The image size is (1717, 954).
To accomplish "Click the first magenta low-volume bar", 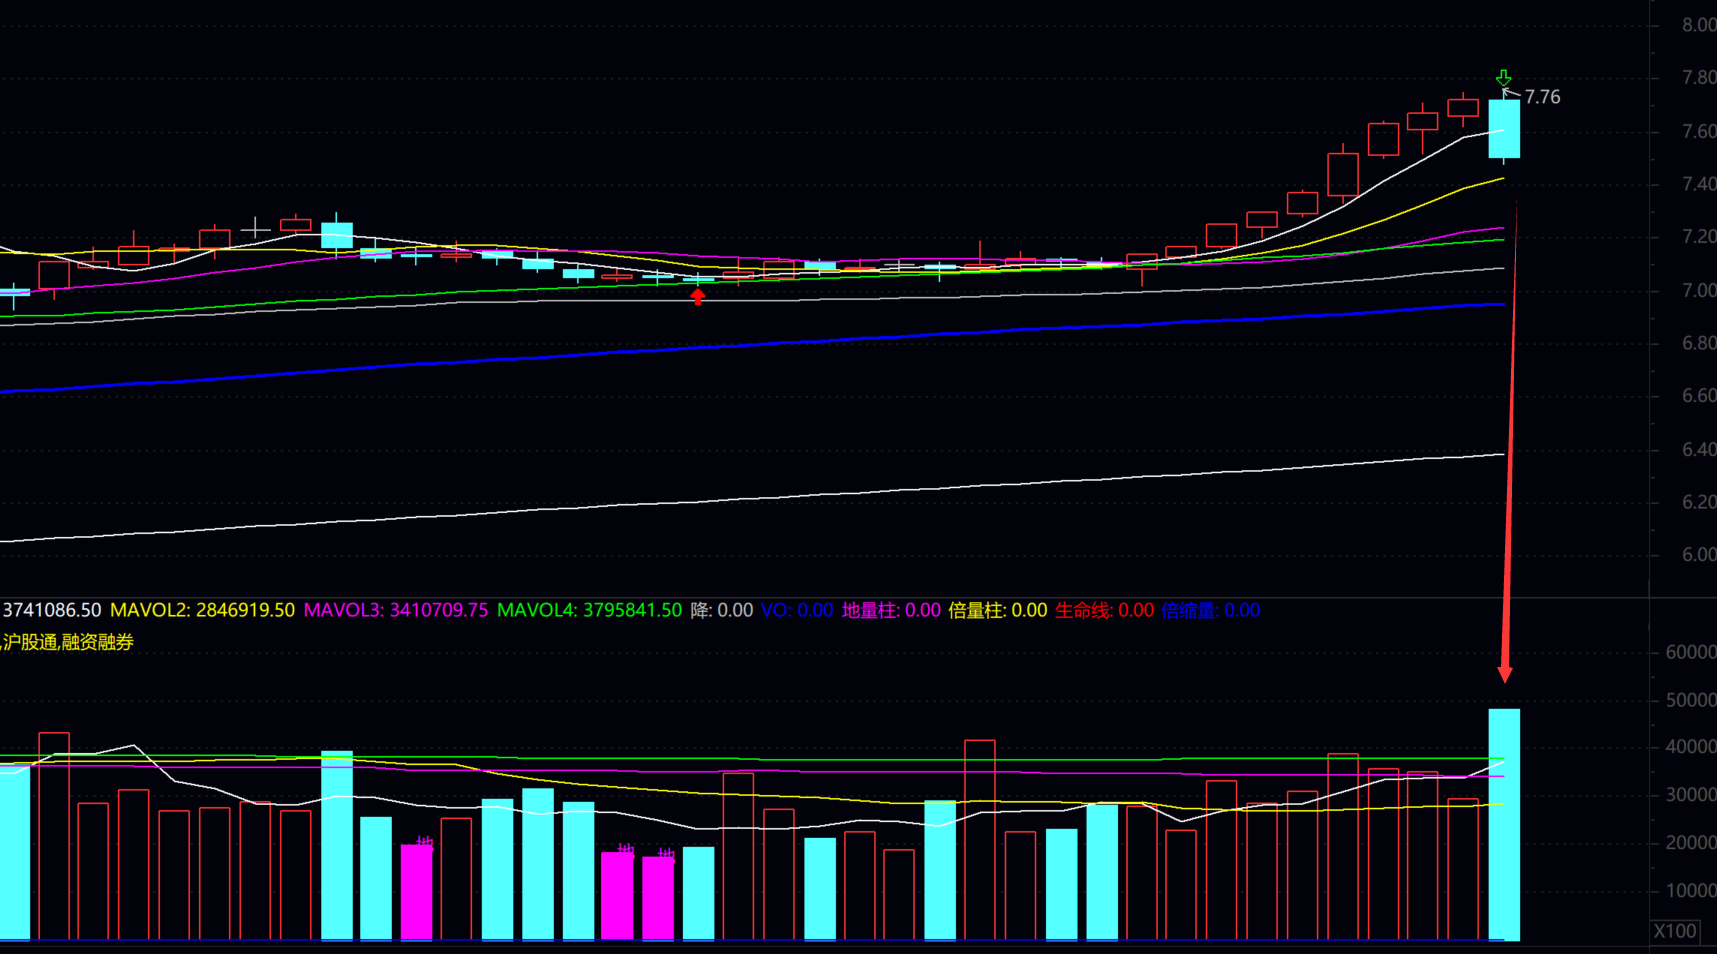I will point(416,892).
